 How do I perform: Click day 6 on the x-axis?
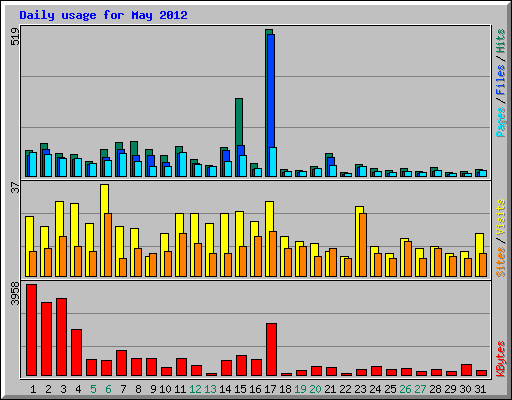point(108,389)
